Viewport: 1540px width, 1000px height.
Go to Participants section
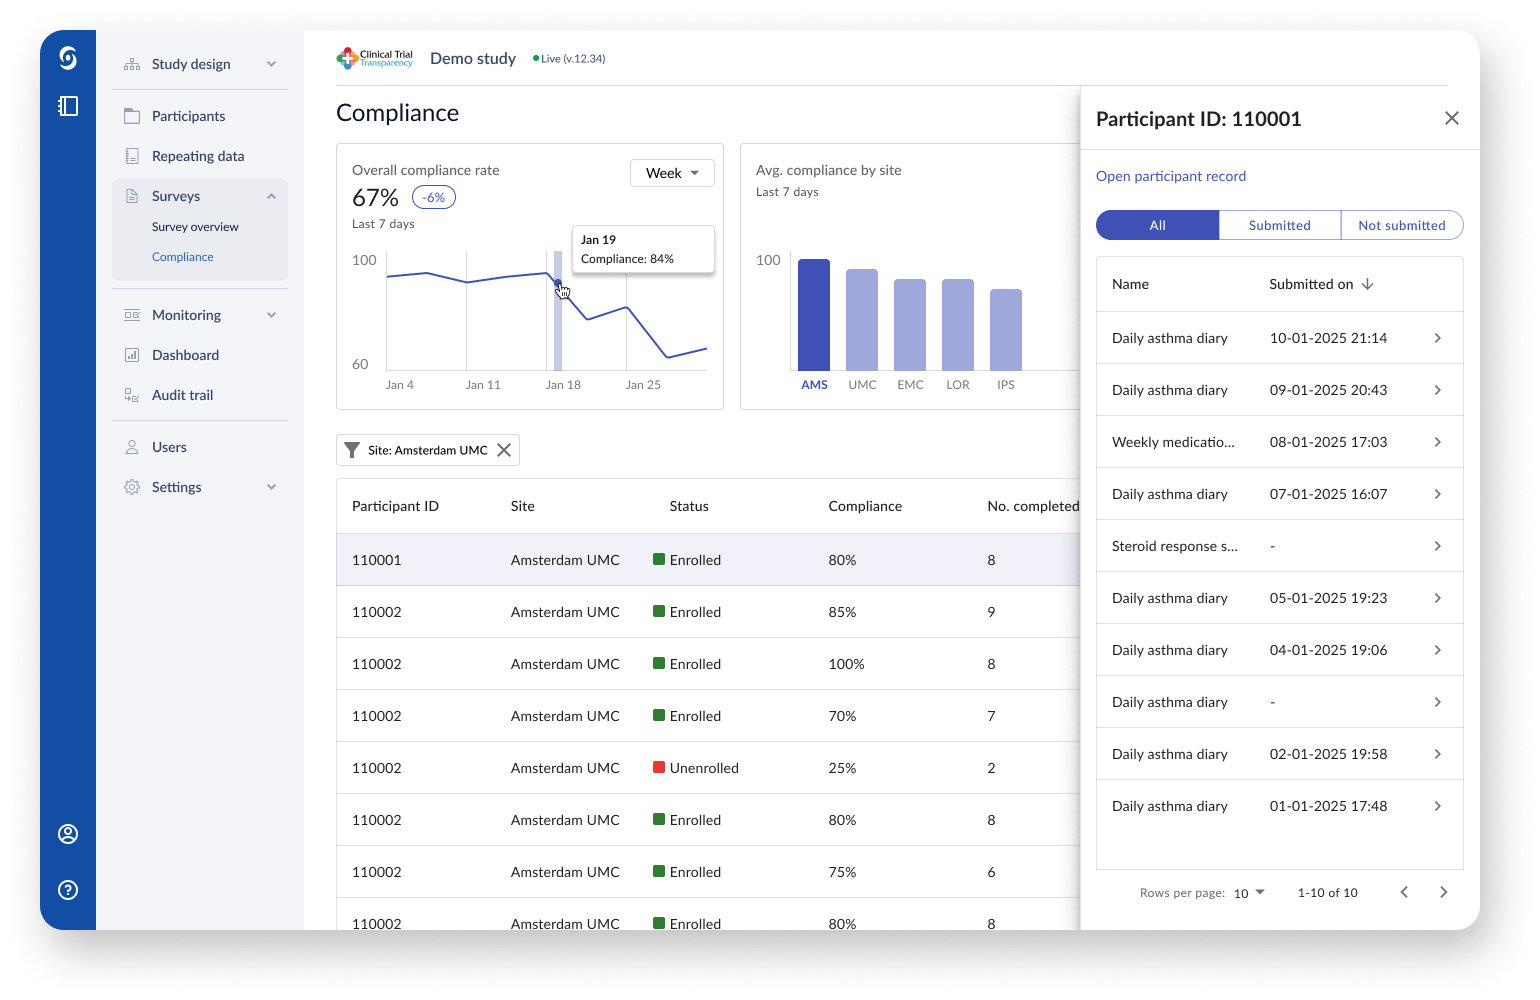pyautogui.click(x=188, y=116)
